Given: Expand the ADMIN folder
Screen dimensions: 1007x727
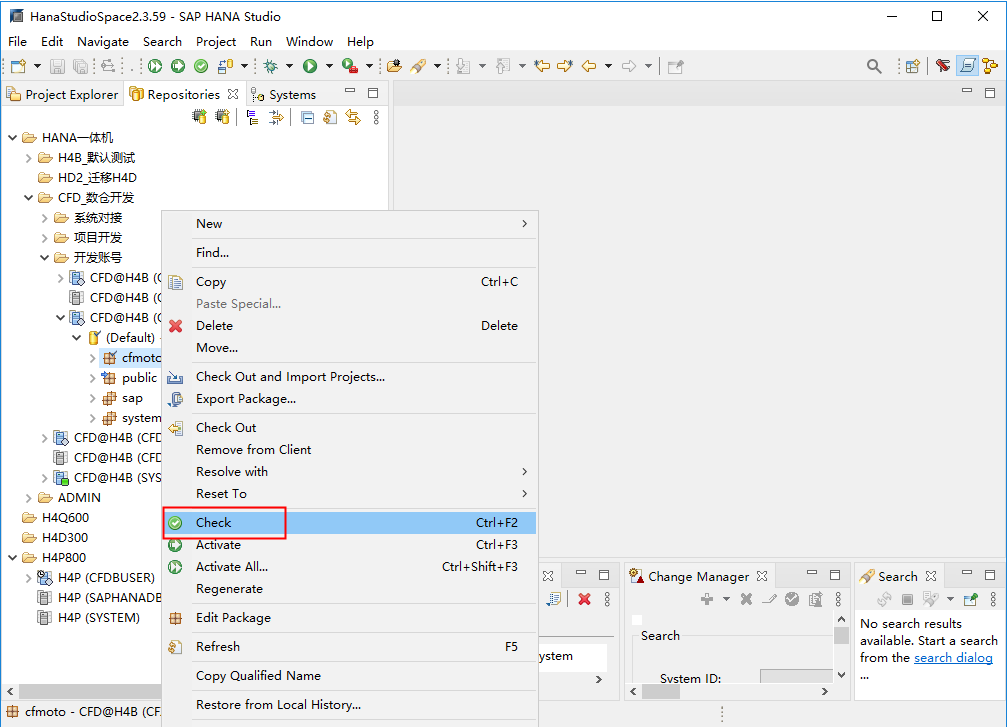Looking at the screenshot, I should pos(28,498).
